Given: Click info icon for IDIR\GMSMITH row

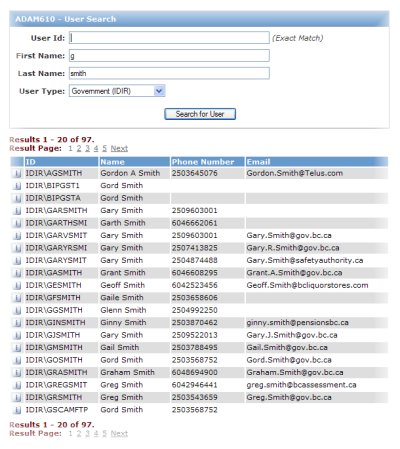Looking at the screenshot, I should (x=17, y=348).
